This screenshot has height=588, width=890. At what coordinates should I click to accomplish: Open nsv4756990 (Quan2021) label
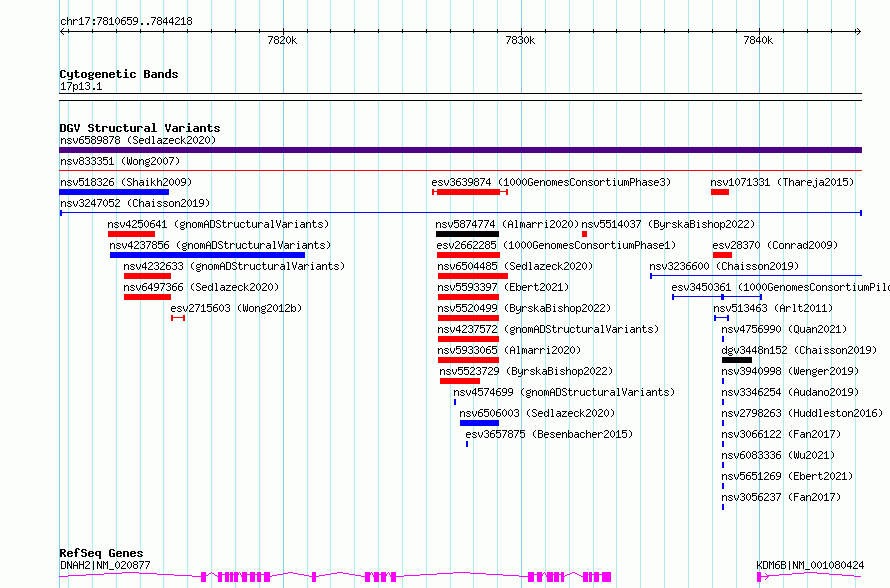click(784, 329)
